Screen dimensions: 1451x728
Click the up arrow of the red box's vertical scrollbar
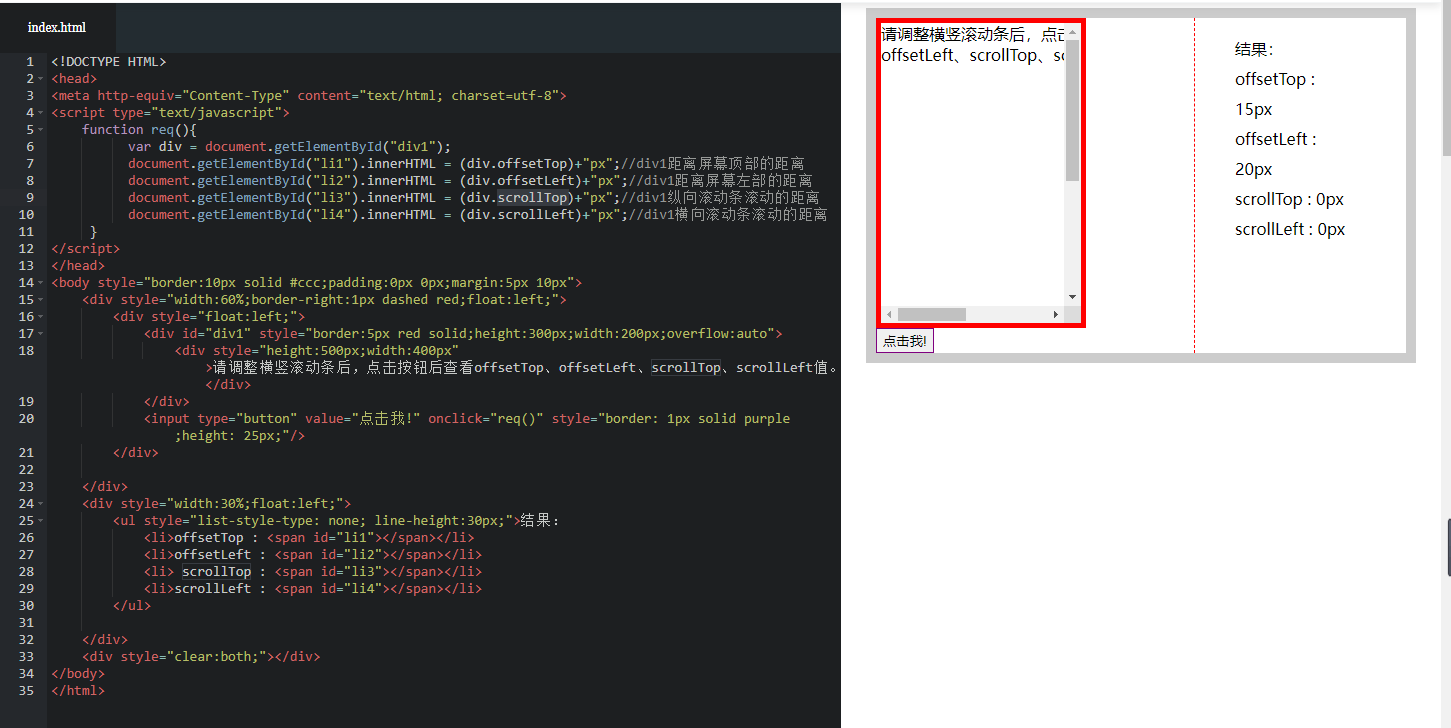tap(1072, 32)
